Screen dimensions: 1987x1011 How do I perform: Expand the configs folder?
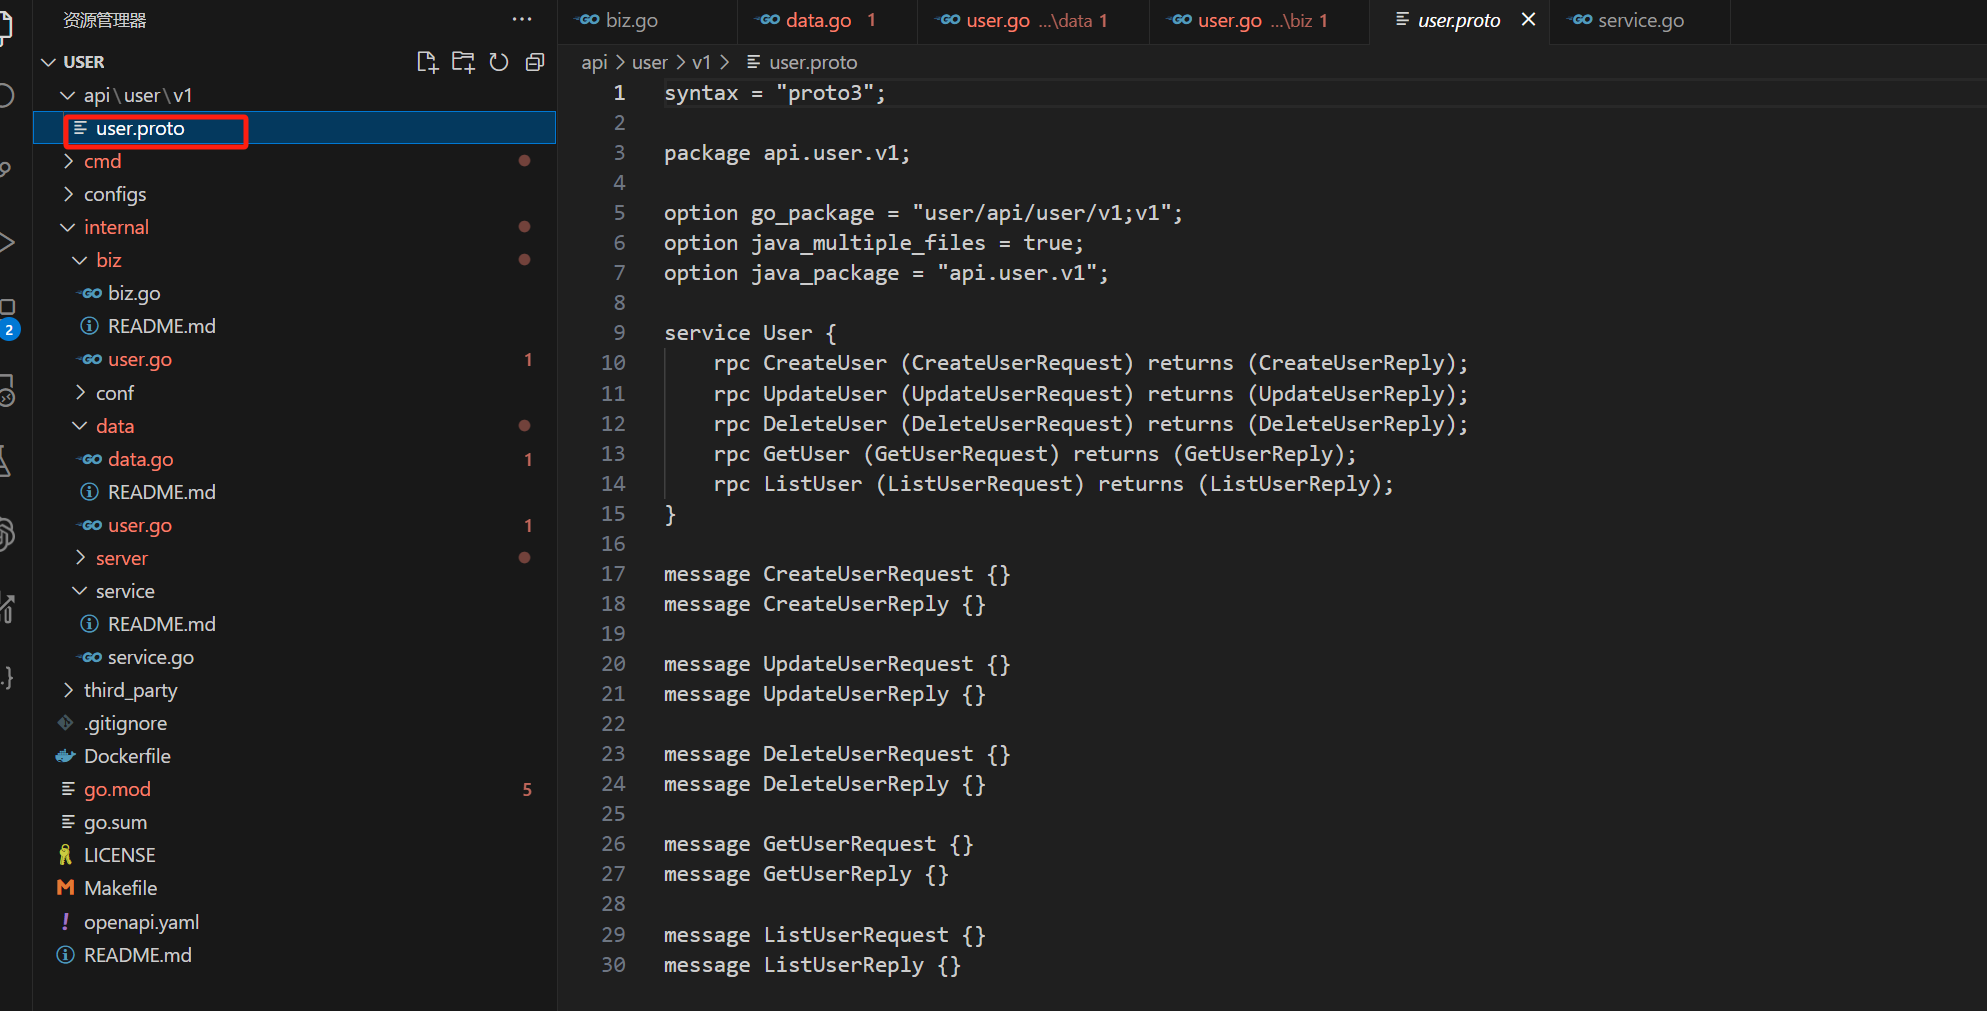68,194
